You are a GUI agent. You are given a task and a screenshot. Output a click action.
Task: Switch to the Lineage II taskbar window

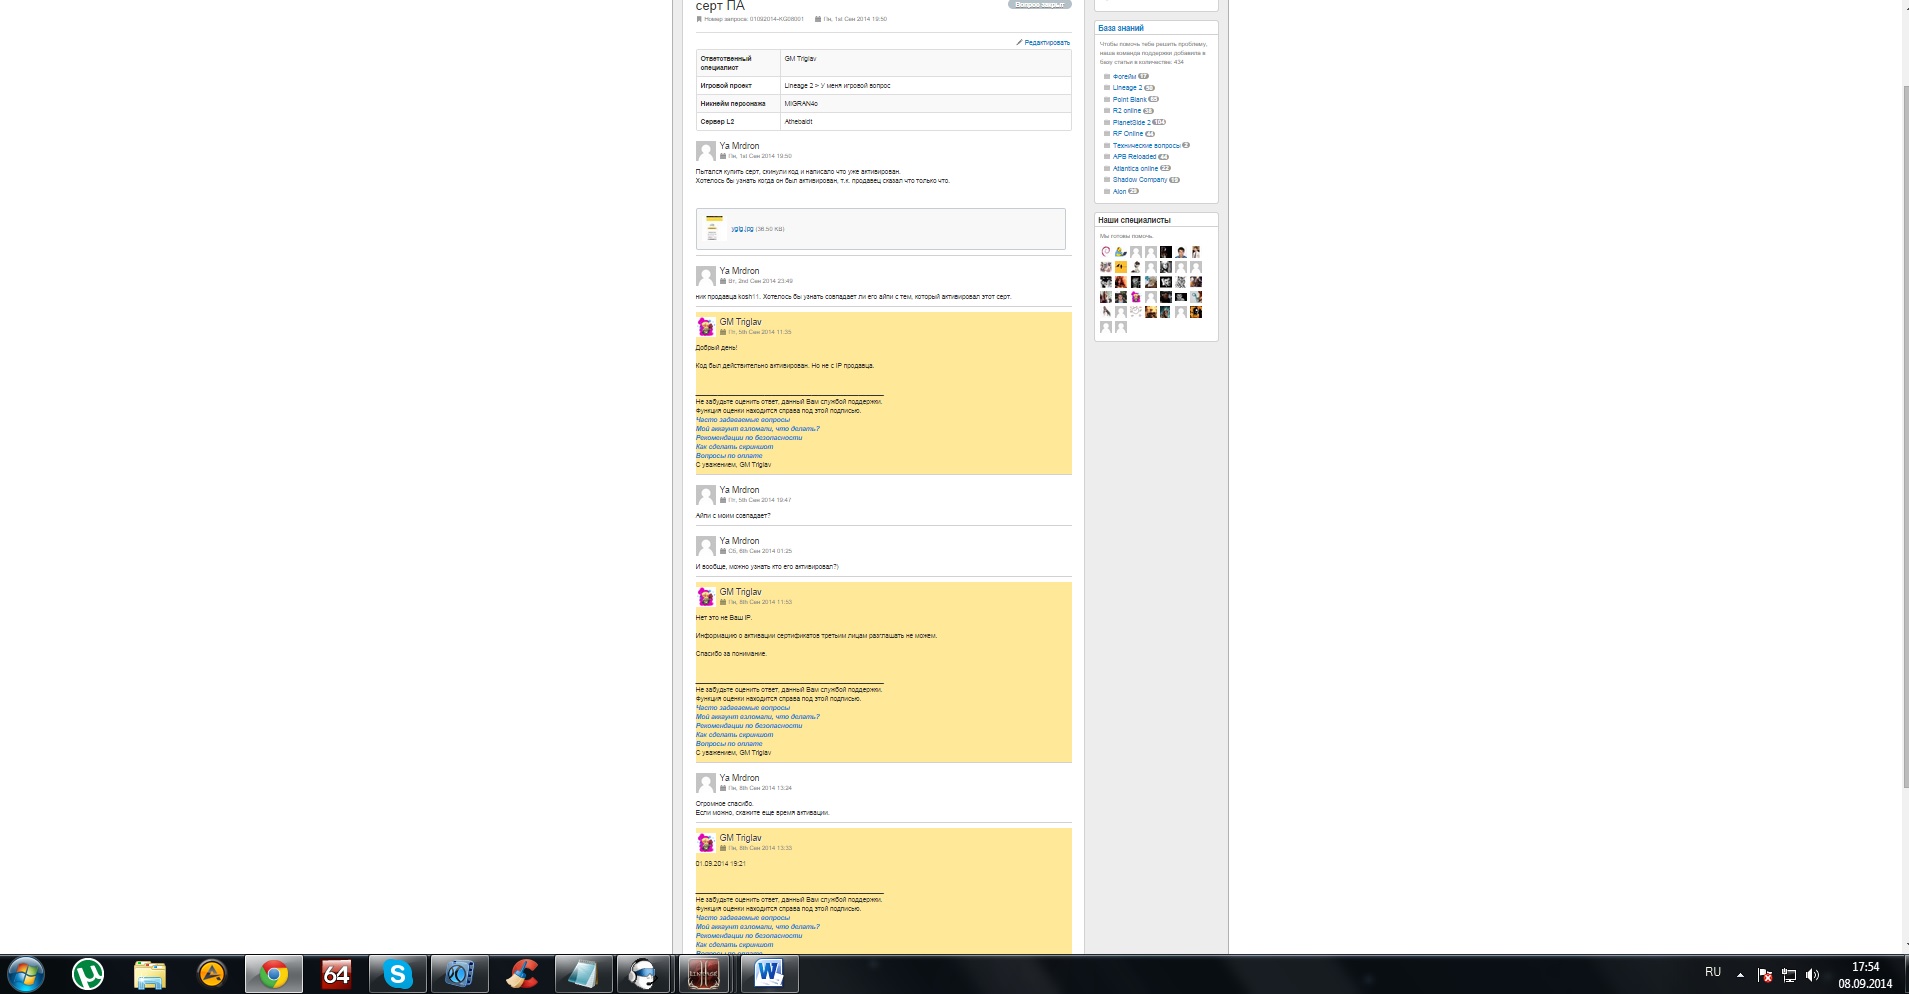pyautogui.click(x=704, y=974)
